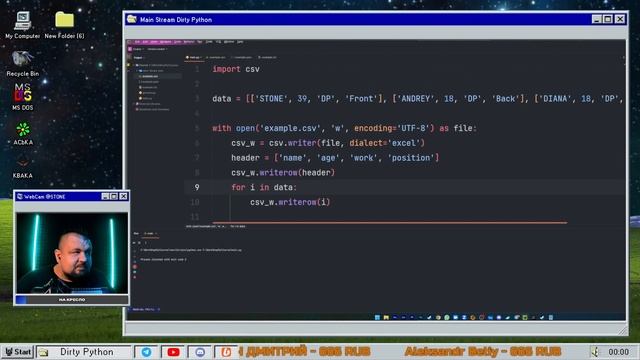Open the Recycle Bin desktop icon
Image resolution: width=640 pixels, height=360 pixels.
coord(22,63)
